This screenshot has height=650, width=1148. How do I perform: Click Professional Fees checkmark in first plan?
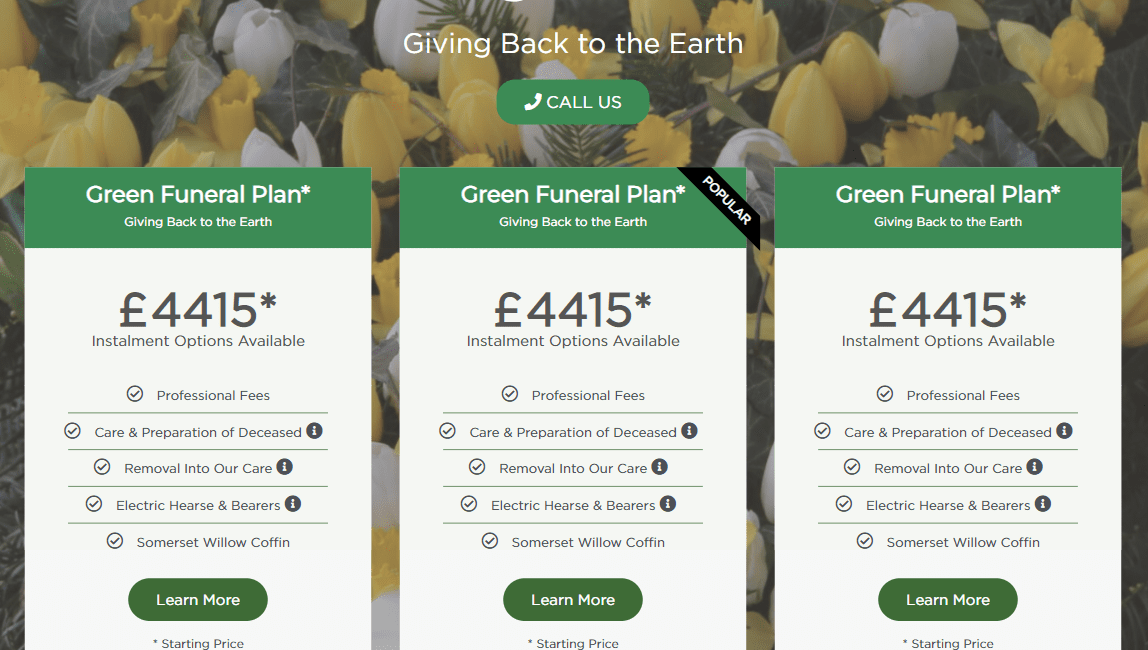click(135, 394)
